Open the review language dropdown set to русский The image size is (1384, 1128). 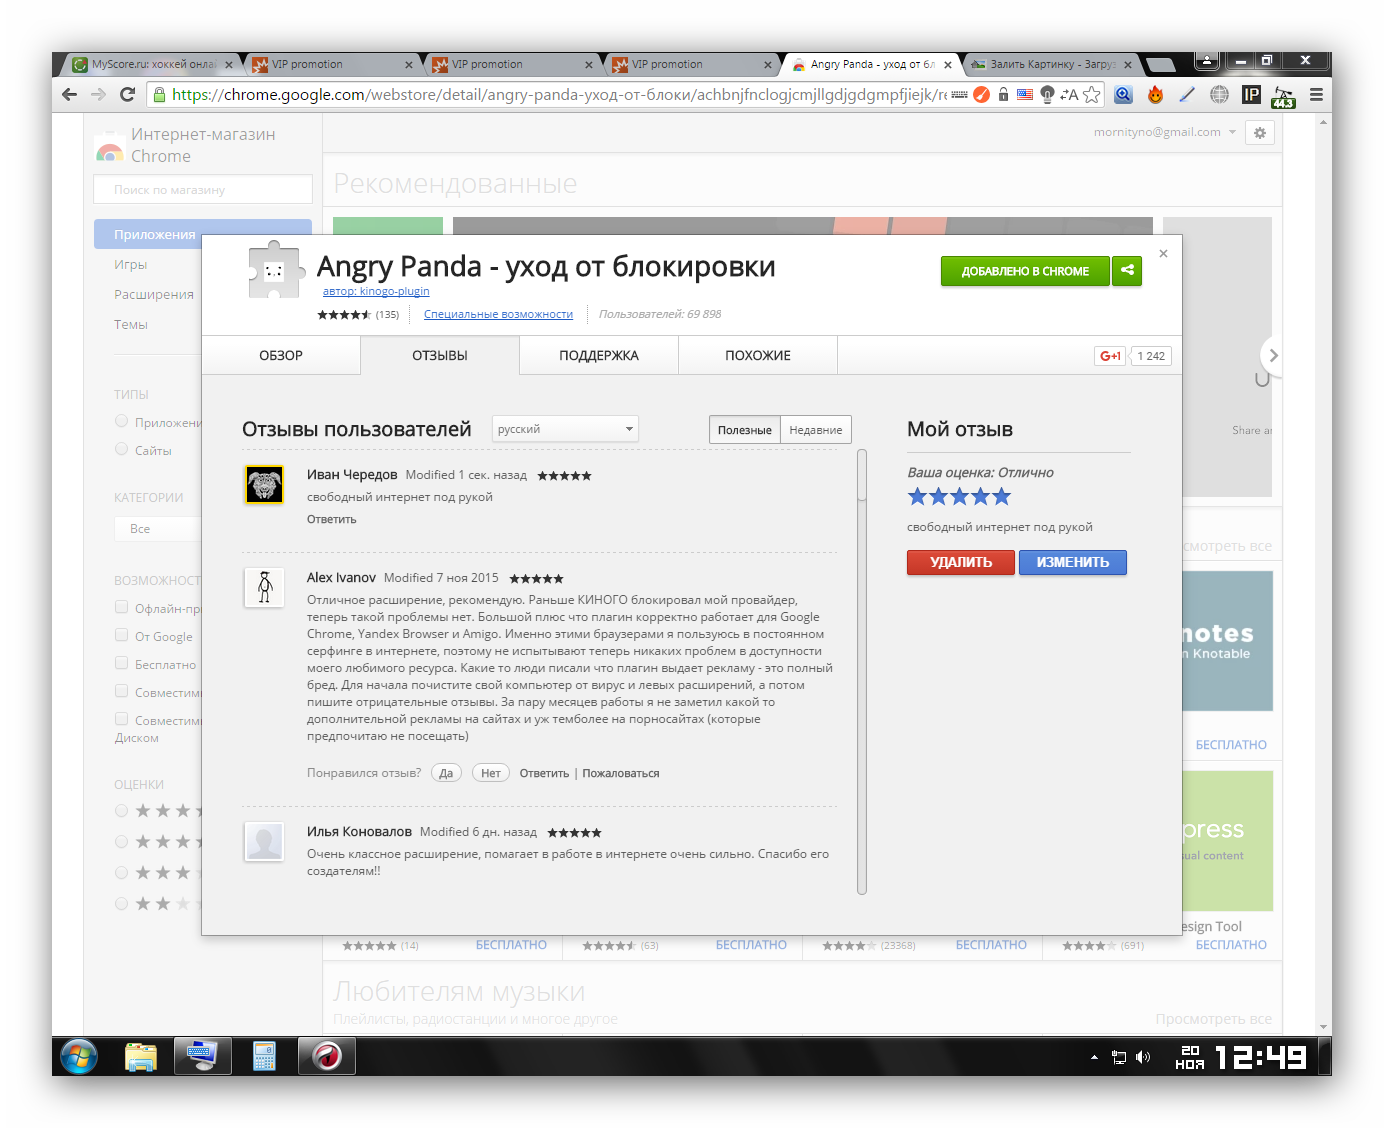(565, 429)
